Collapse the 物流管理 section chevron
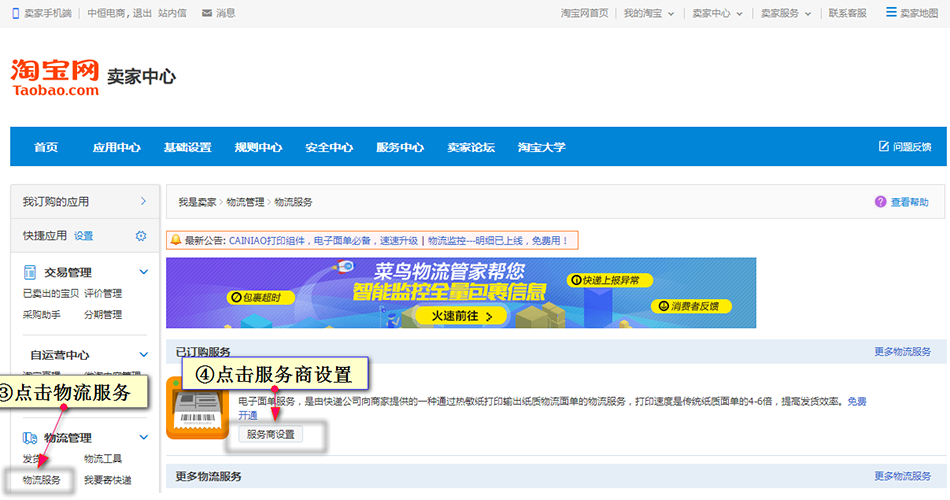The height and width of the screenshot is (500, 950). [144, 437]
